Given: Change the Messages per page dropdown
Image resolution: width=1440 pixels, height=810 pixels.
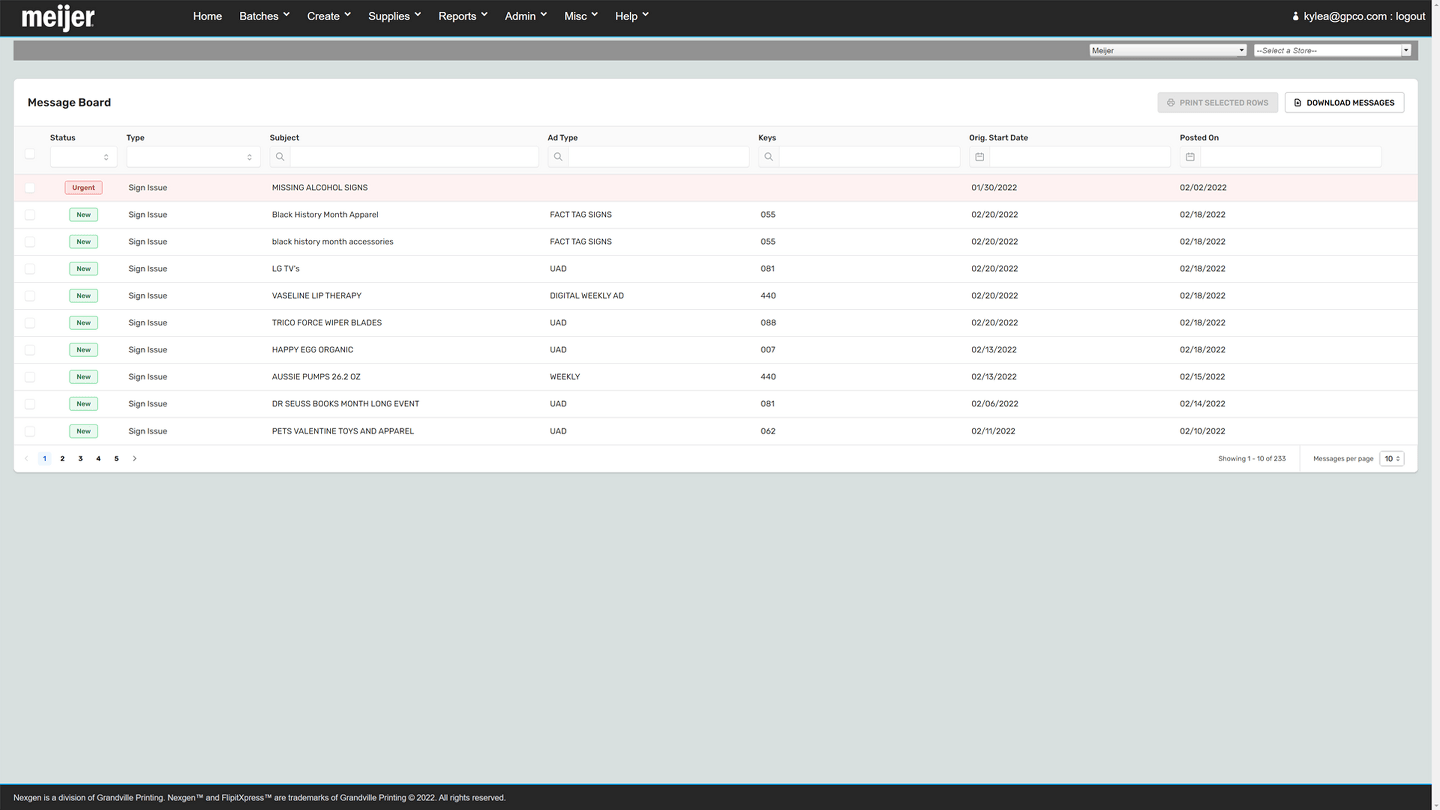Looking at the screenshot, I should pyautogui.click(x=1392, y=459).
